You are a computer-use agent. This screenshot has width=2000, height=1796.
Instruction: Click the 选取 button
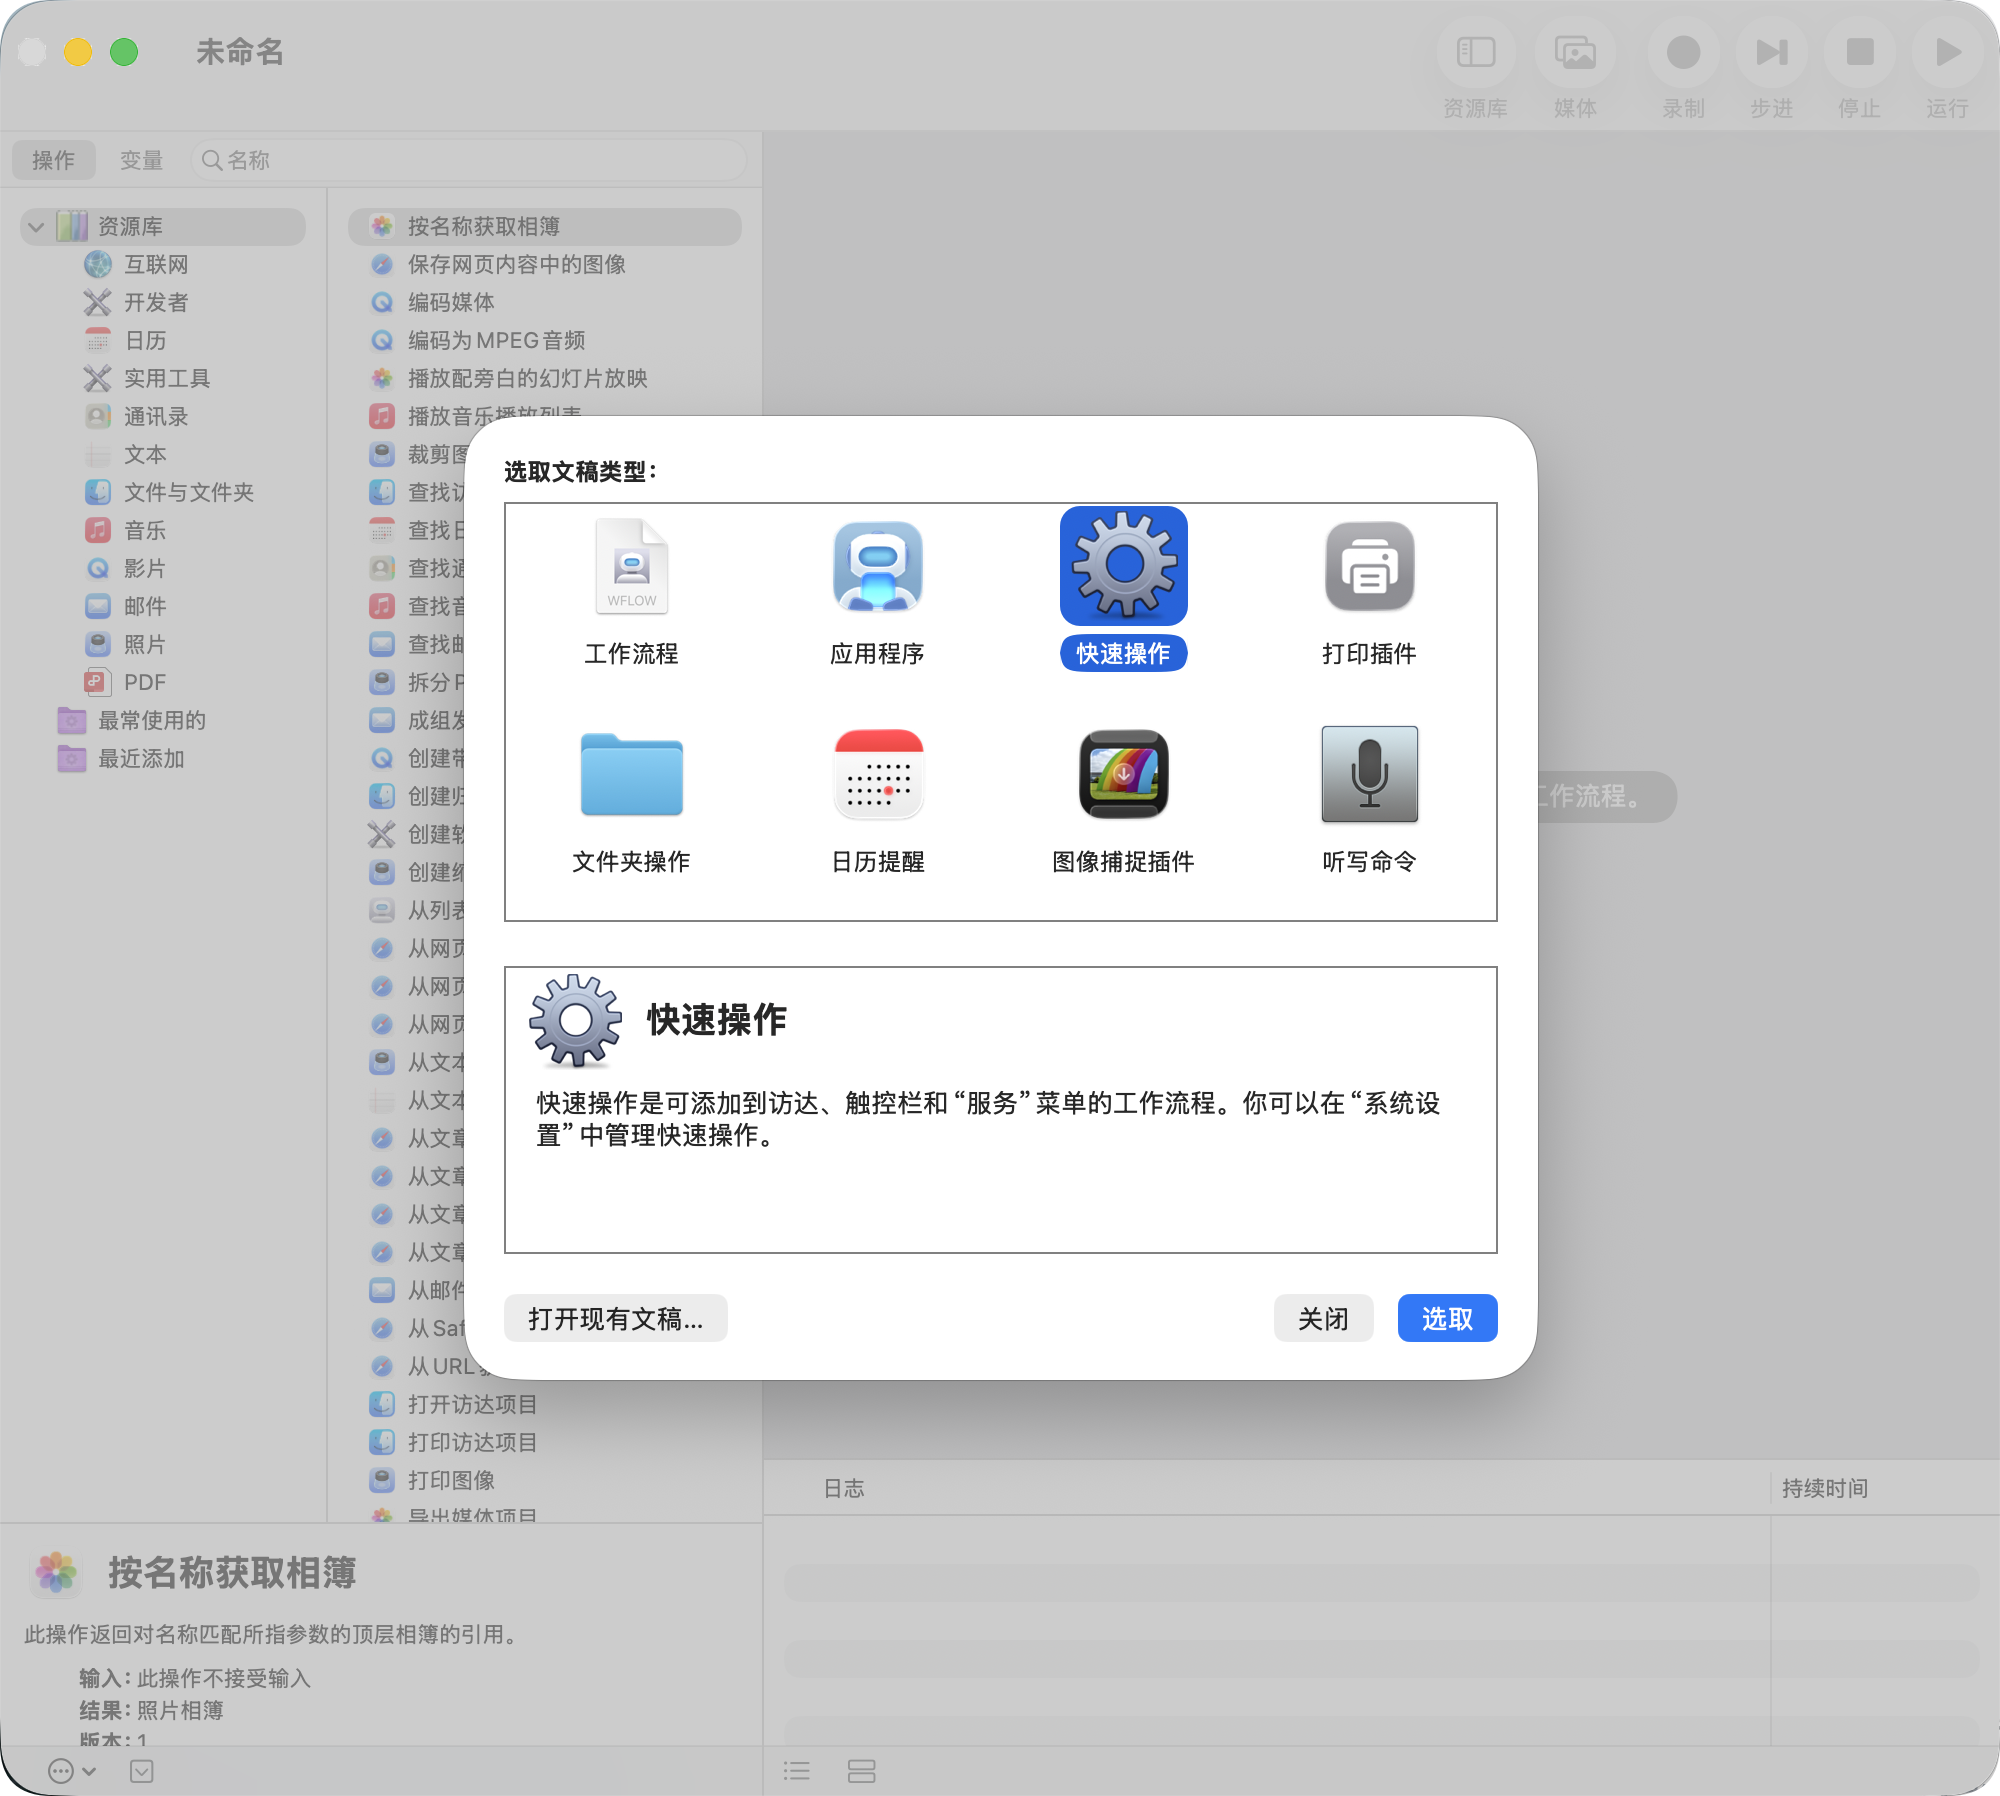(1446, 1318)
